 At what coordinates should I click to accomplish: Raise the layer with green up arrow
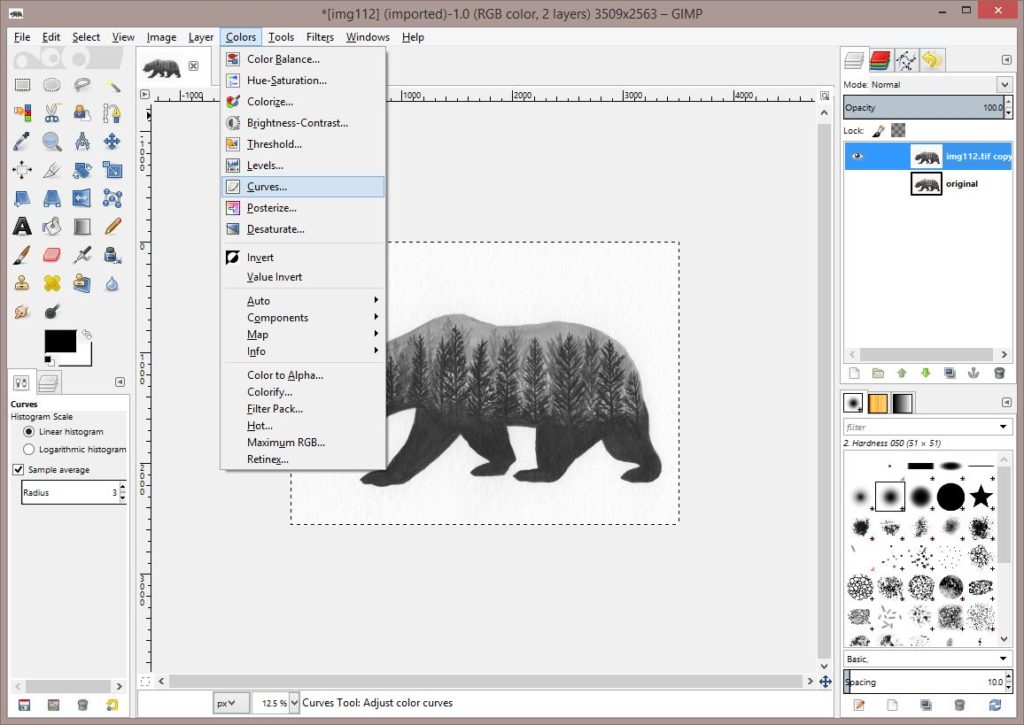click(902, 373)
